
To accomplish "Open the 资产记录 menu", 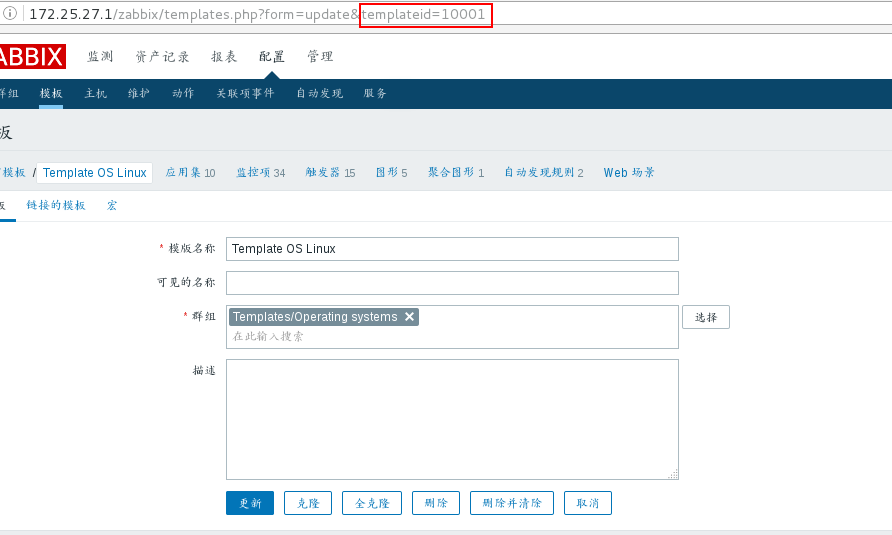I will coord(162,56).
